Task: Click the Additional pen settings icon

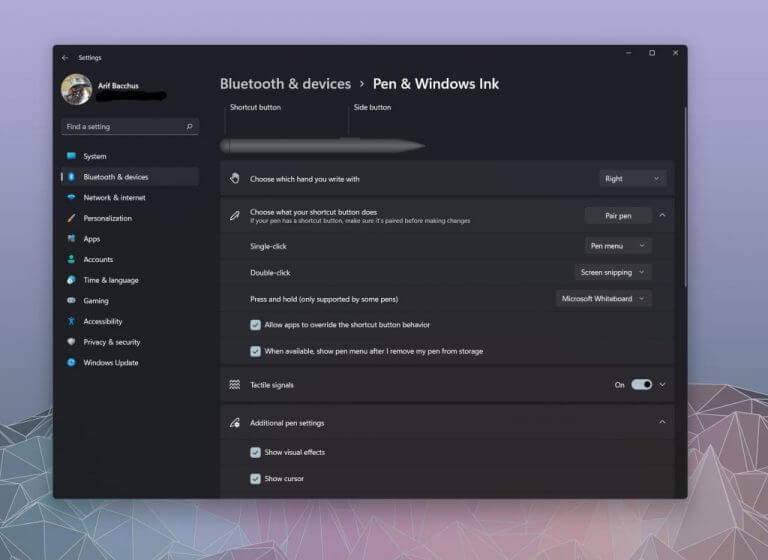Action: 235,422
